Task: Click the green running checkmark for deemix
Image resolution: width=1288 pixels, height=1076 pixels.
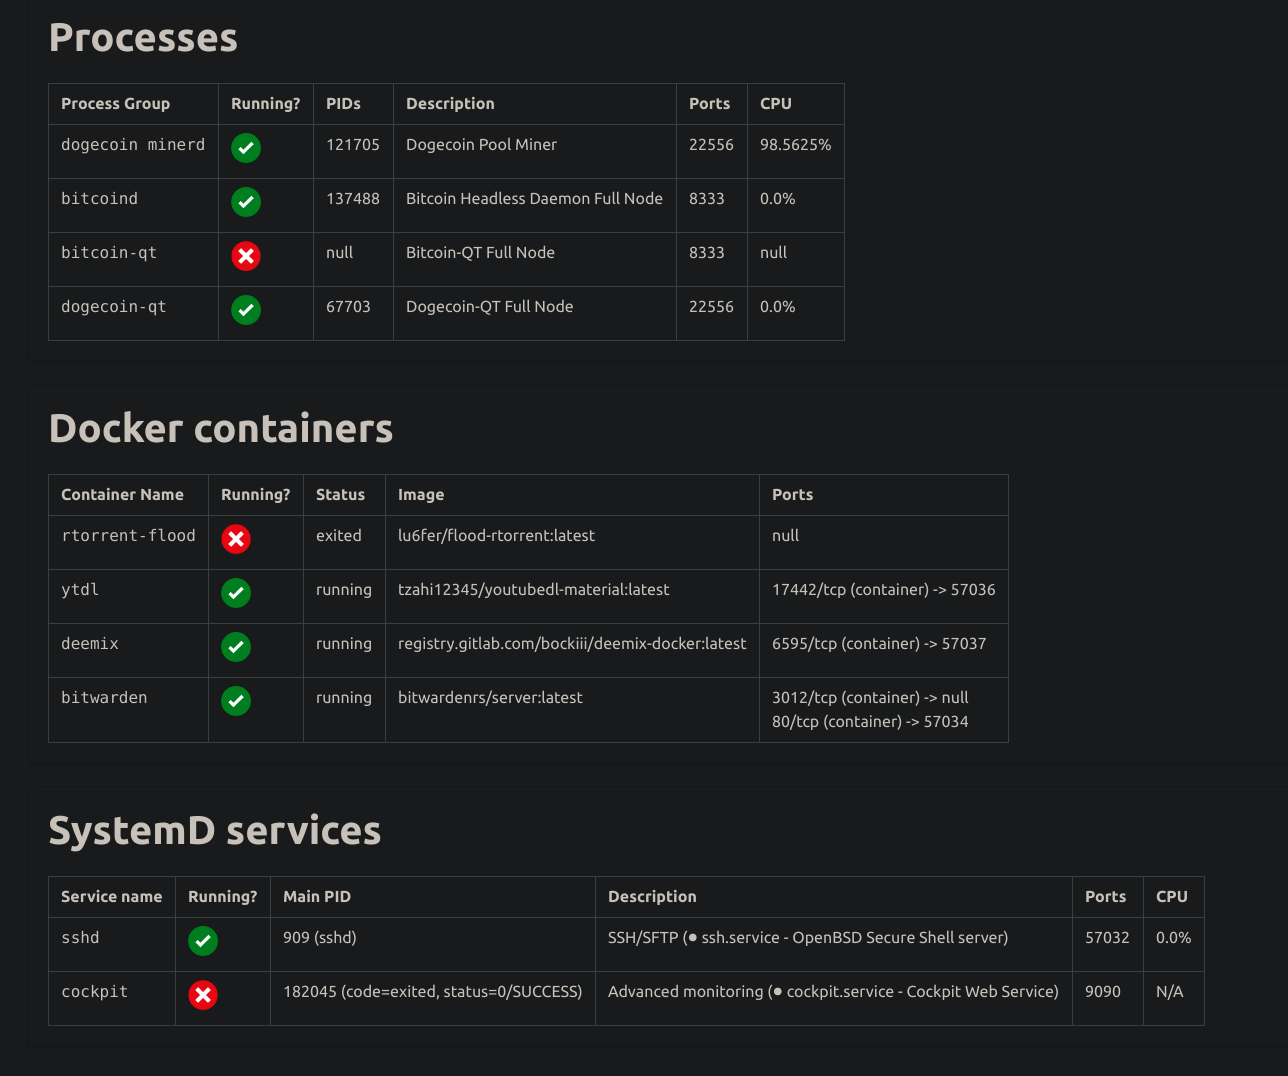Action: tap(236, 647)
